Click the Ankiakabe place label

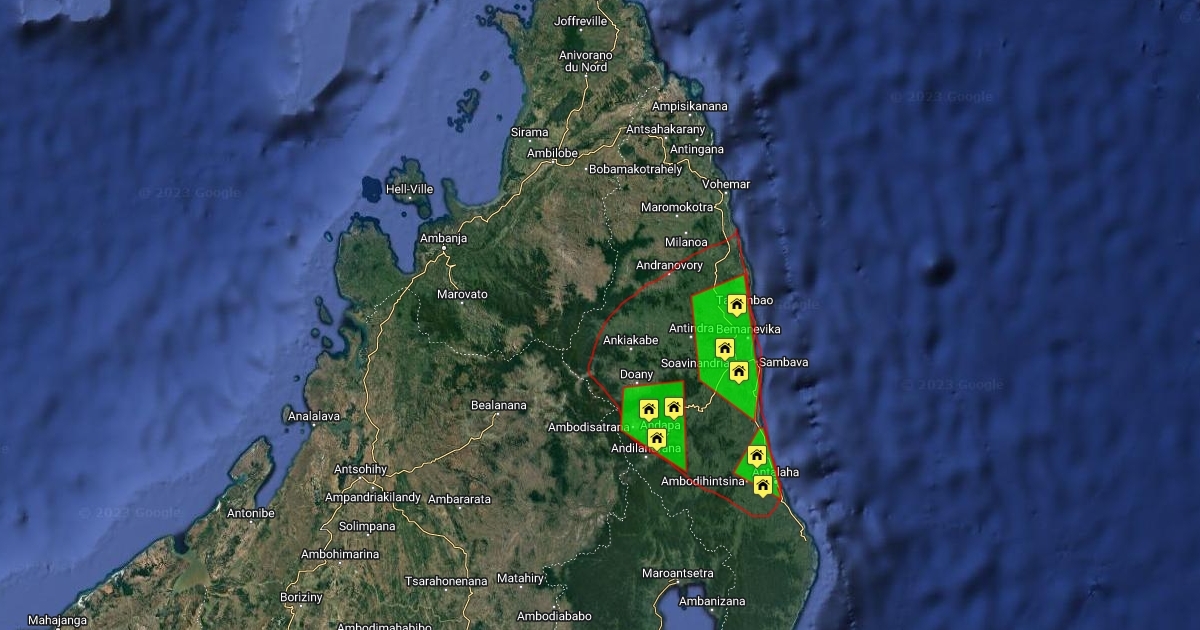coord(631,339)
